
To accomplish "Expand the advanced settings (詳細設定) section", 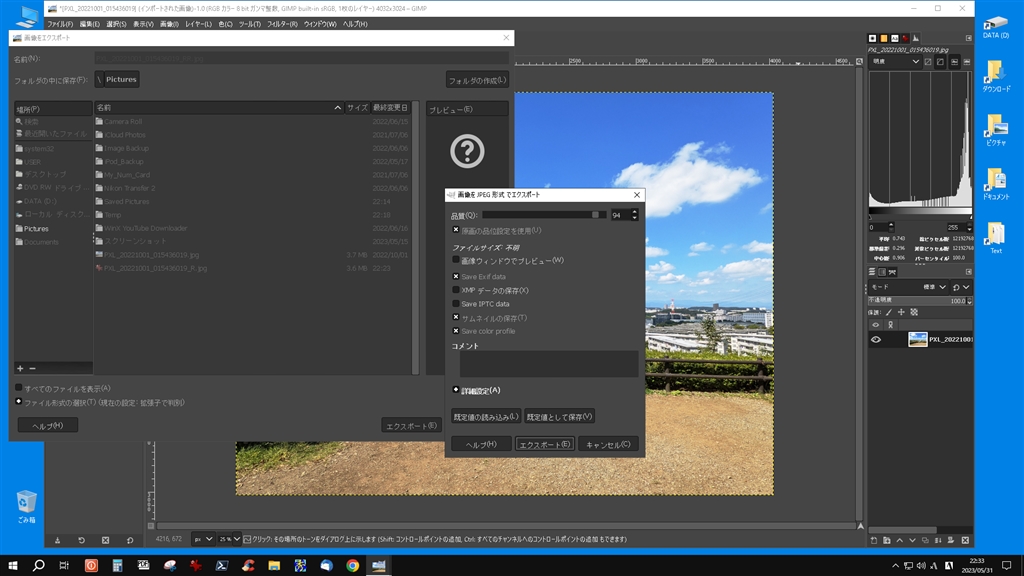I will click(x=456, y=390).
